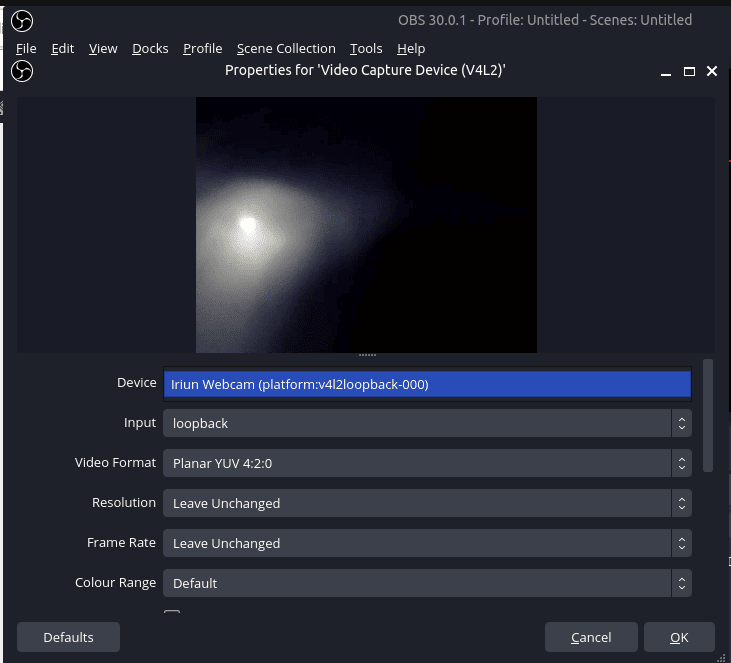Click the Colour Range dropdown arrows
Image resolution: width=731 pixels, height=663 pixels.
pos(682,583)
